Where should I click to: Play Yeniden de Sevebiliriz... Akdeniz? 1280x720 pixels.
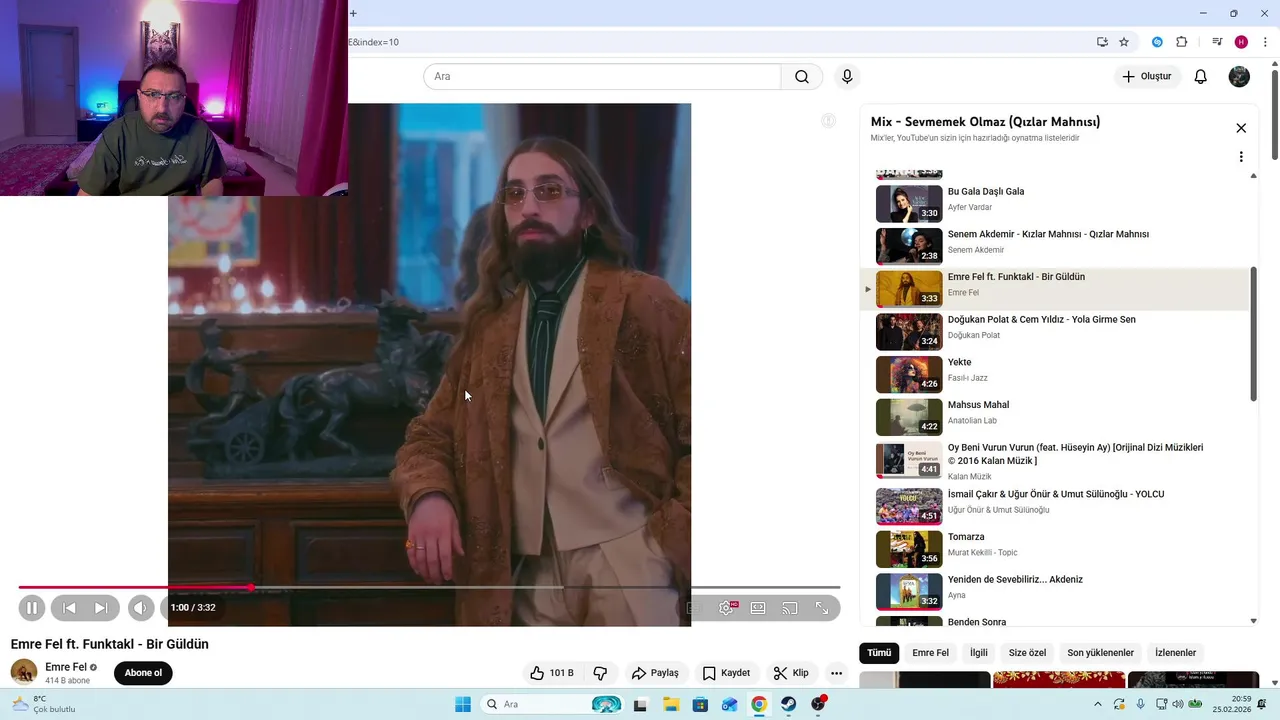click(1056, 592)
